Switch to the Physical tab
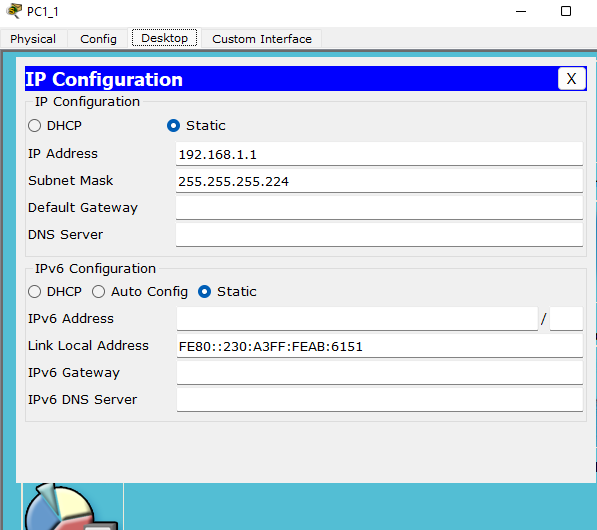The width and height of the screenshot is (597, 530). (33, 39)
